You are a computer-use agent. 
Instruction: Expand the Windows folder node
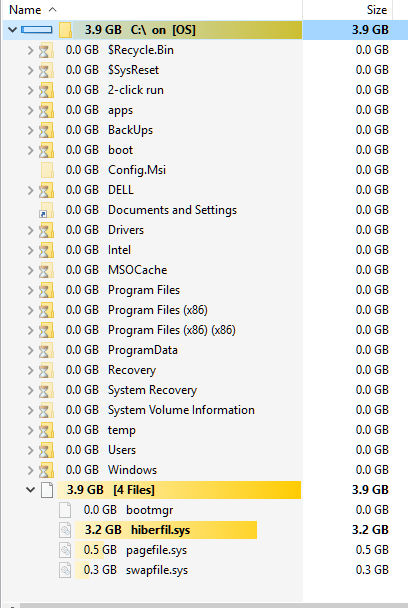pyautogui.click(x=30, y=470)
